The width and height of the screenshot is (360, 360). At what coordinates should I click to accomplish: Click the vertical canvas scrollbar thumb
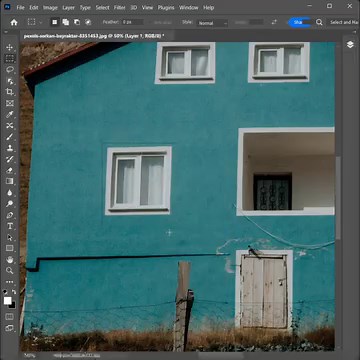[338, 197]
